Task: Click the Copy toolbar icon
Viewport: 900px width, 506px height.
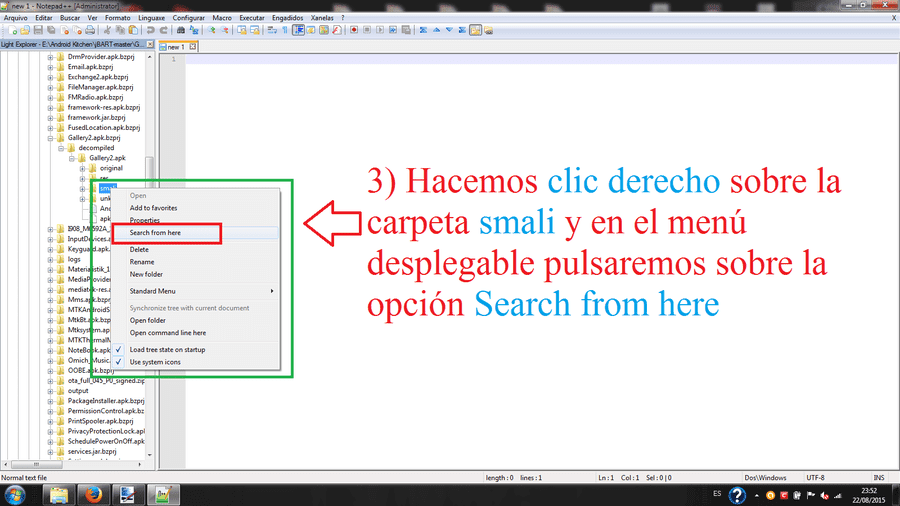Action: [x=120, y=30]
